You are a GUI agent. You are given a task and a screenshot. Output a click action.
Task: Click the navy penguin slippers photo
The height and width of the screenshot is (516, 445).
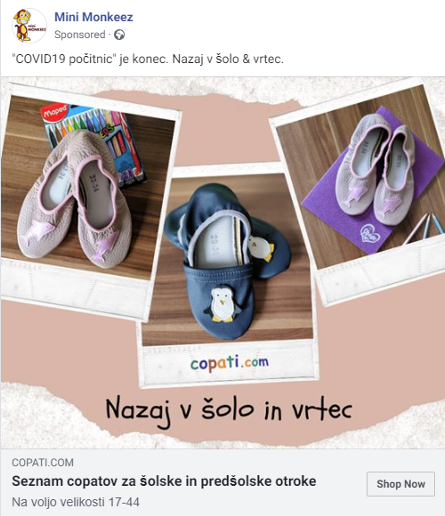pyautogui.click(x=228, y=258)
